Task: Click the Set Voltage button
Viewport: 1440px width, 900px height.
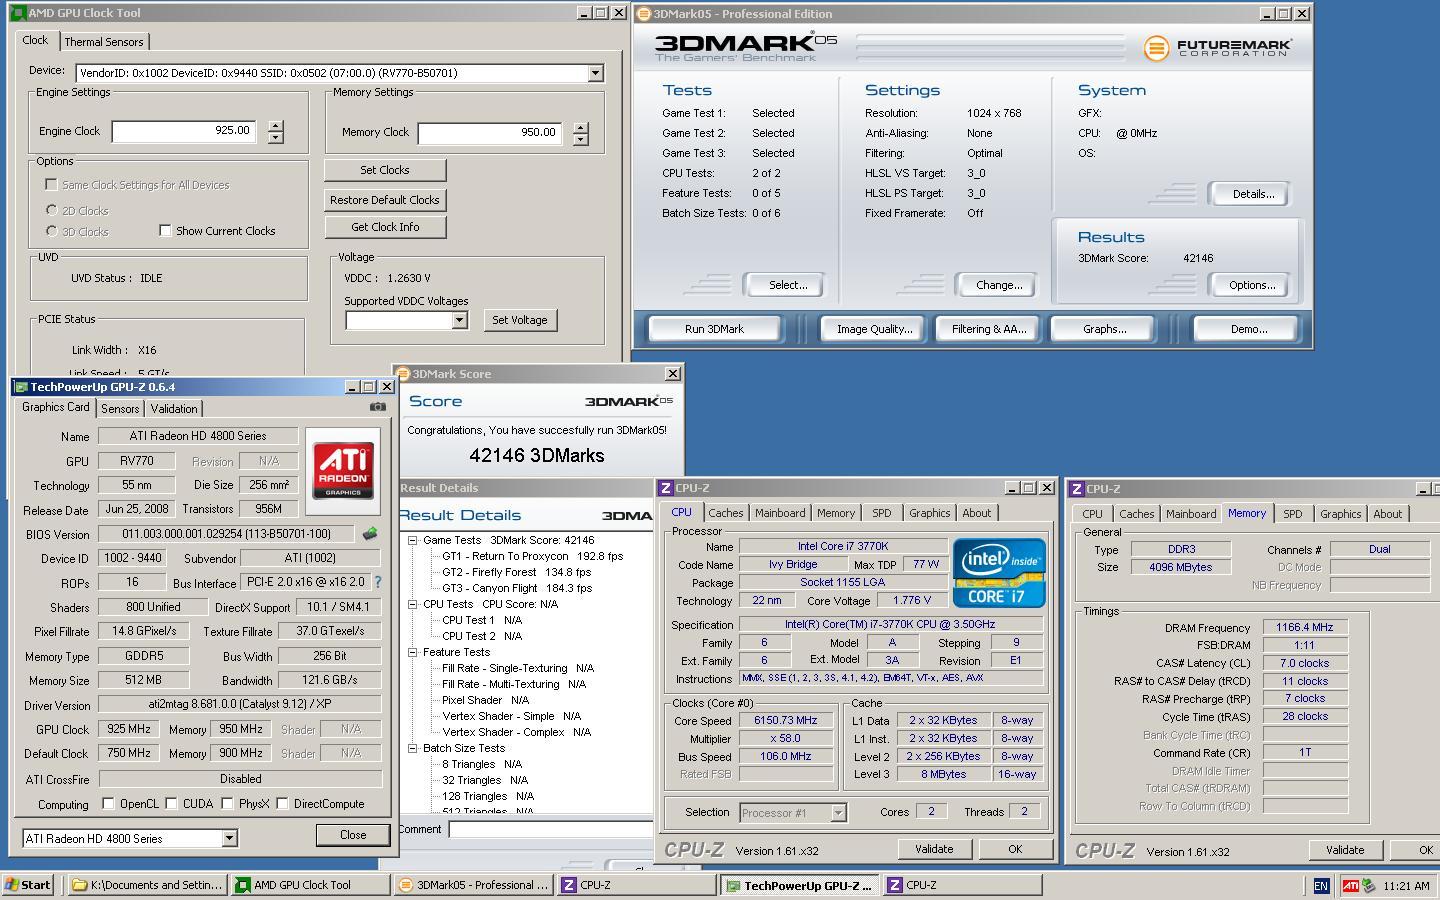Action: coord(520,320)
